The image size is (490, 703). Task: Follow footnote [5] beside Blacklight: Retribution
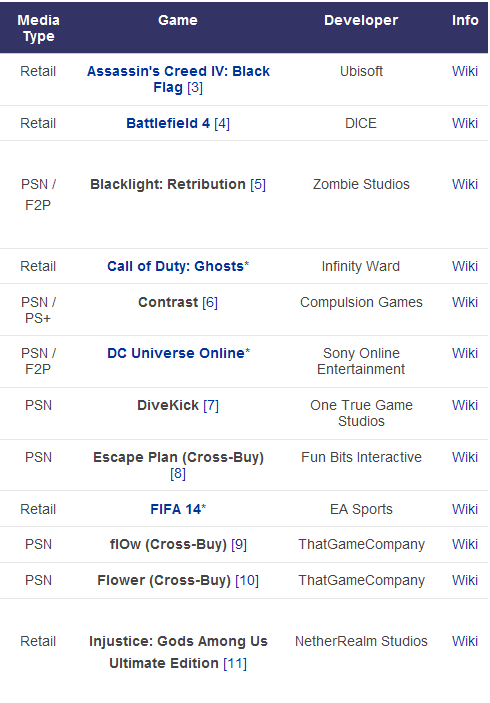point(258,184)
